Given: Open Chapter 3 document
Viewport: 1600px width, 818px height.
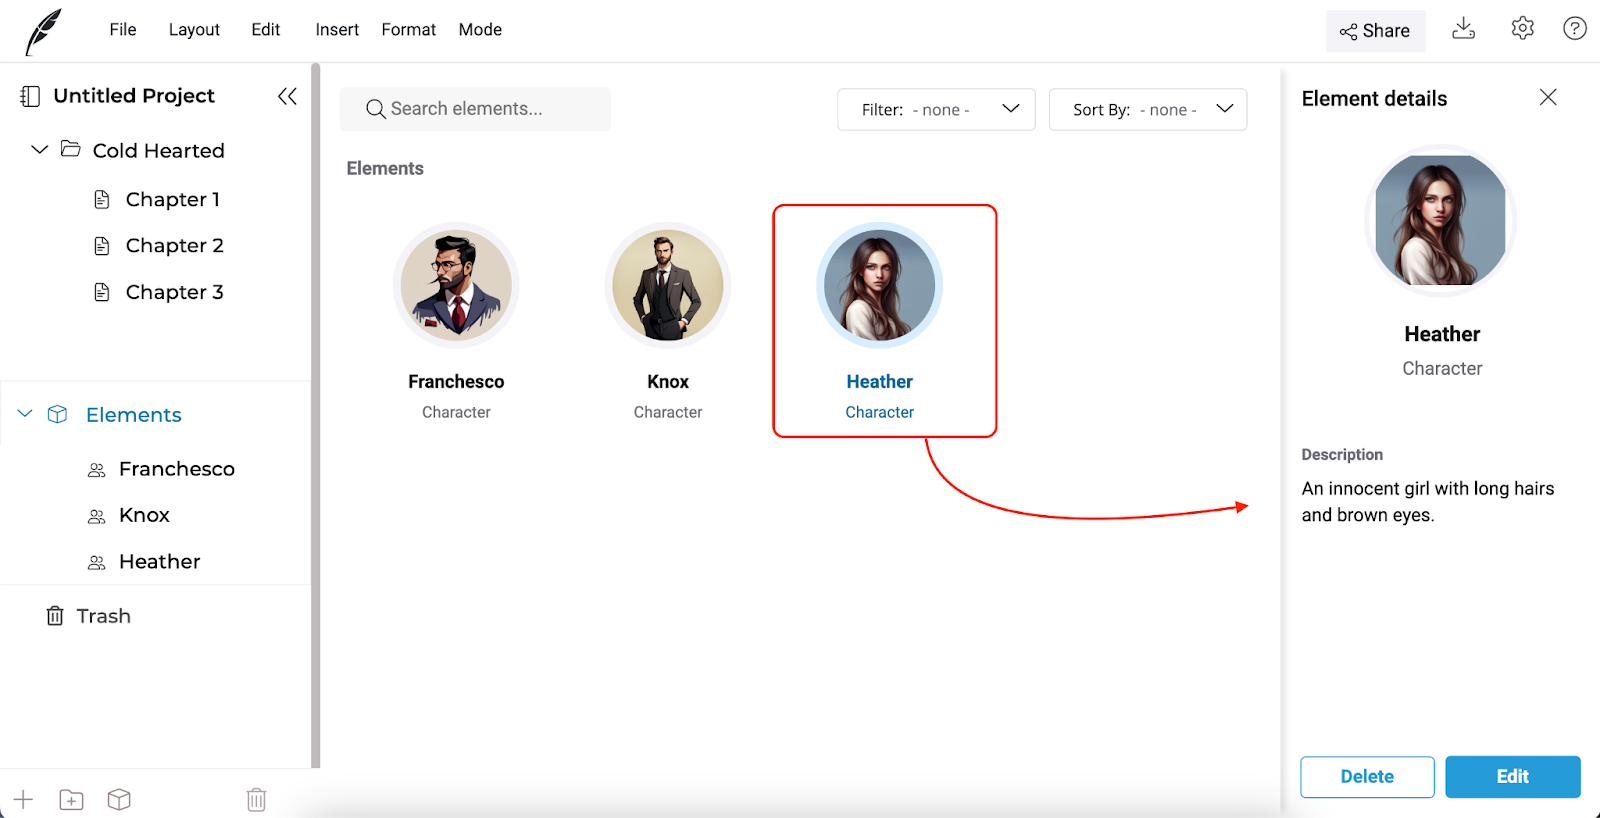Looking at the screenshot, I should tap(174, 292).
